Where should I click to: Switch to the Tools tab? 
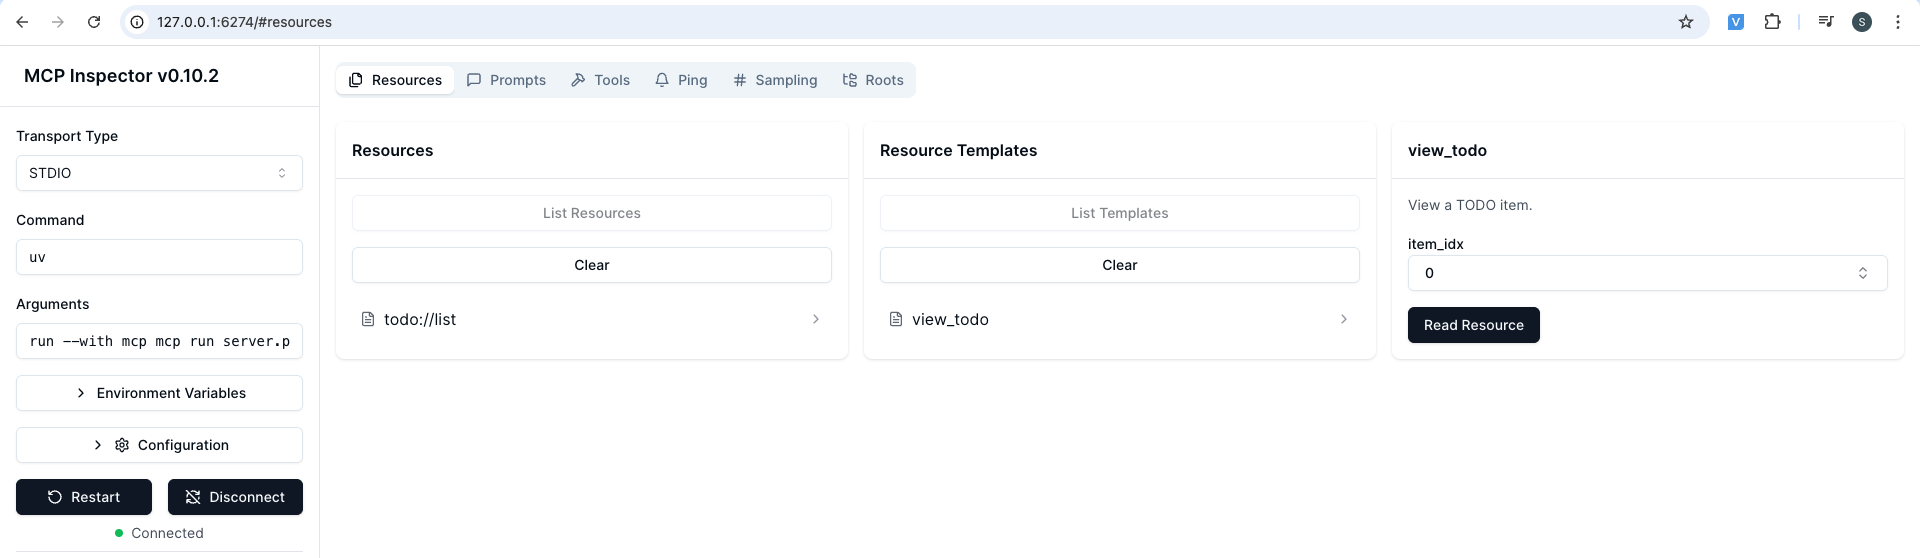point(601,80)
